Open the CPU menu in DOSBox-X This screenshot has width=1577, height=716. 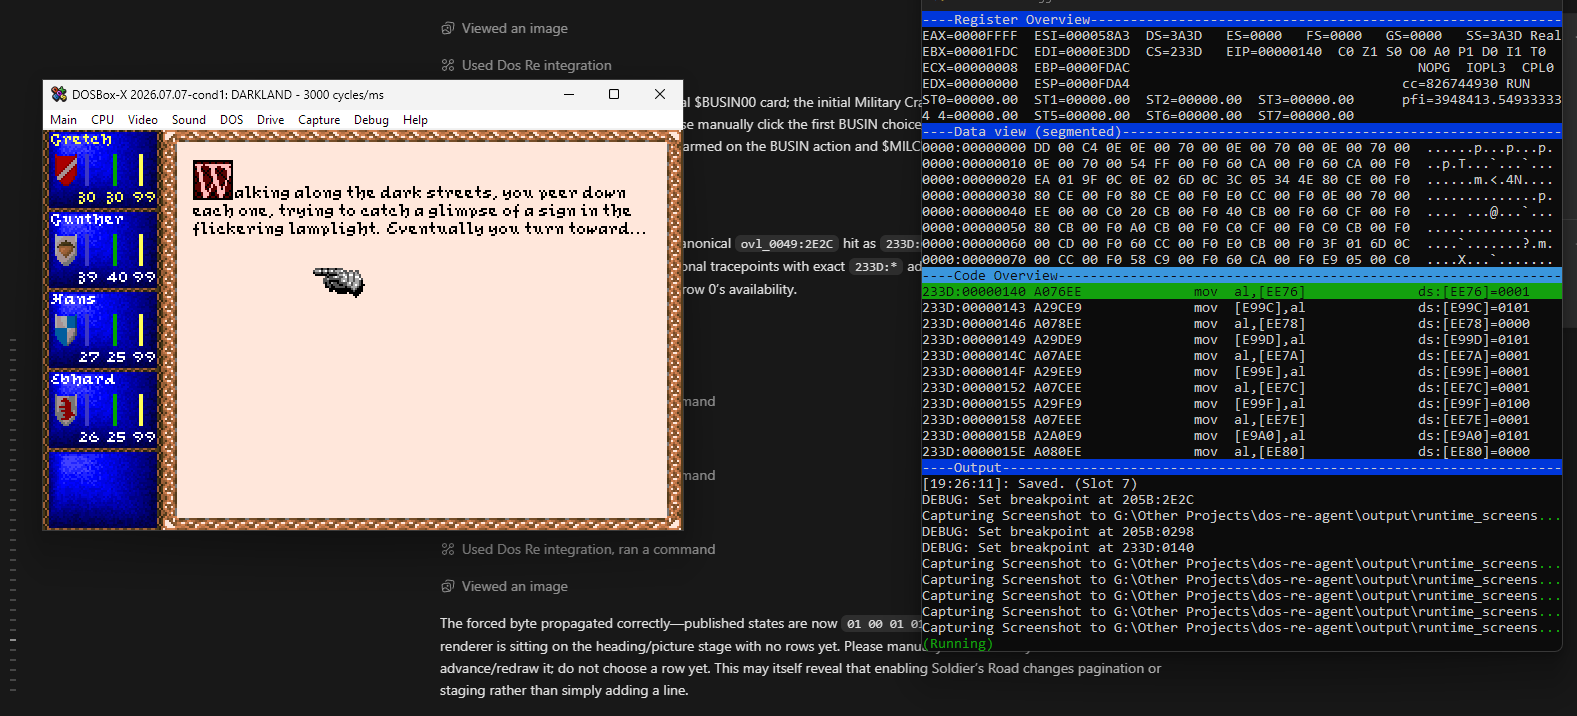tap(103, 119)
